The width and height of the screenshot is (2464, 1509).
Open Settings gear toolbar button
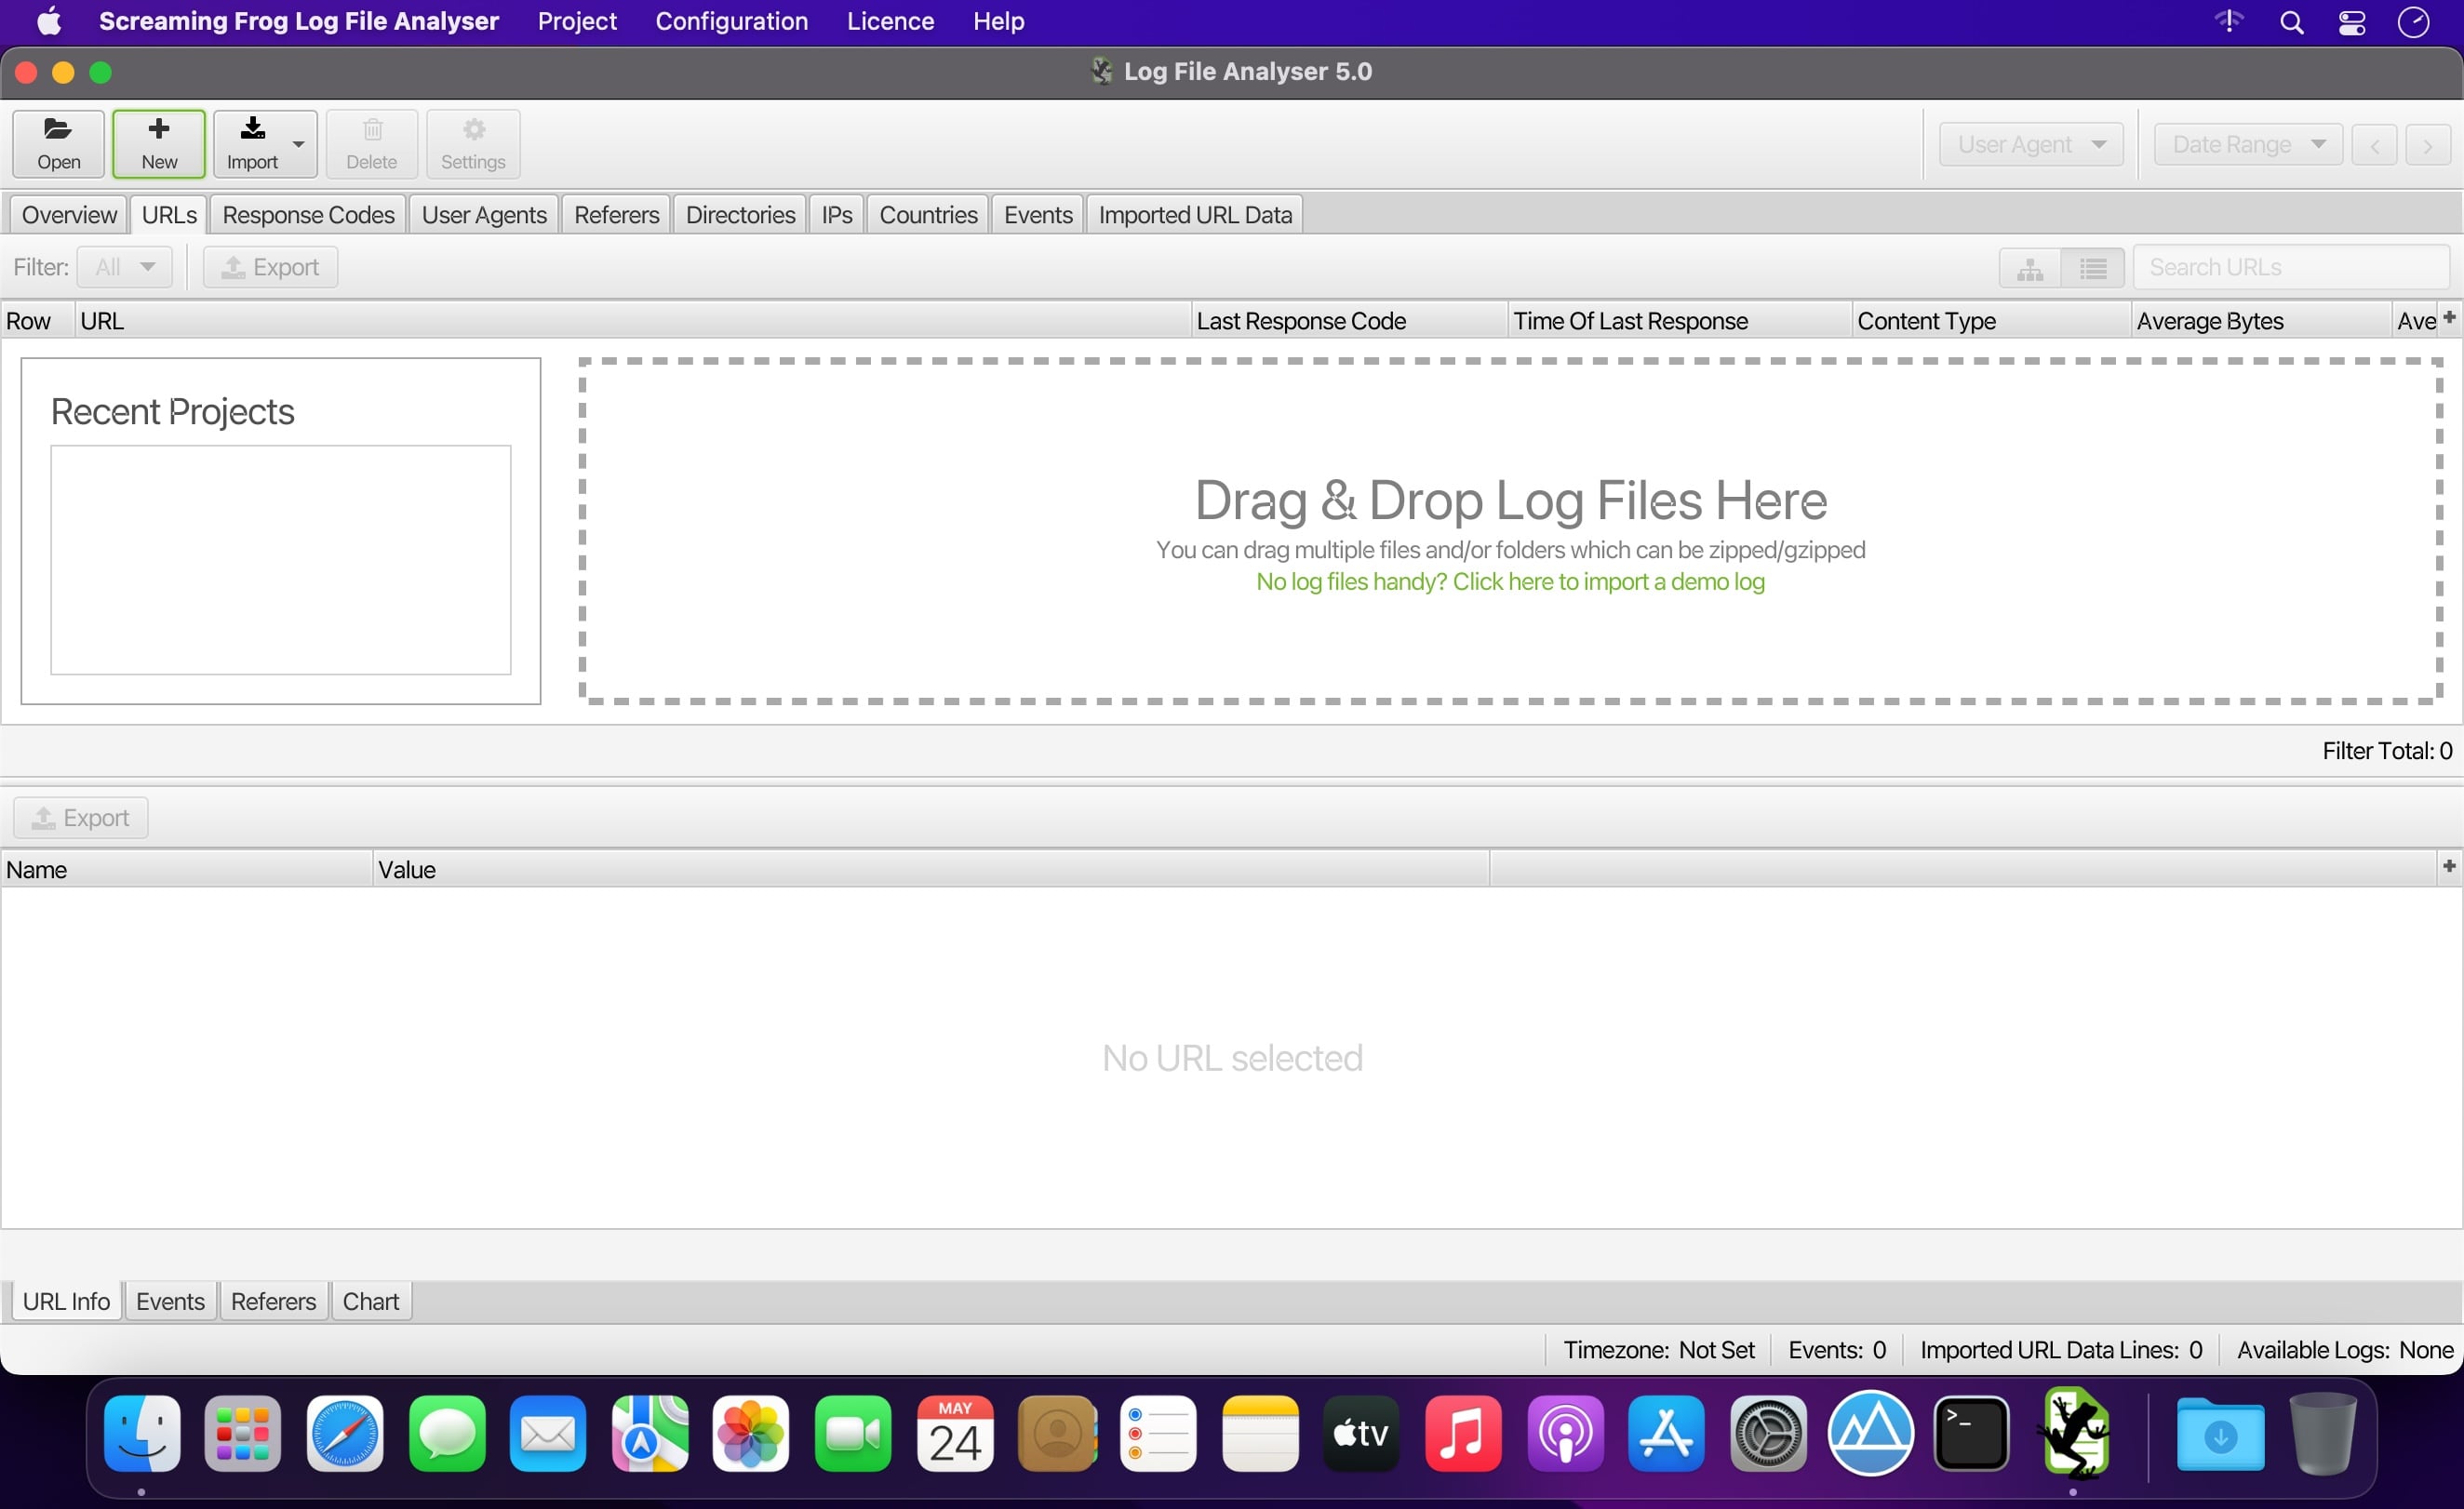coord(473,144)
